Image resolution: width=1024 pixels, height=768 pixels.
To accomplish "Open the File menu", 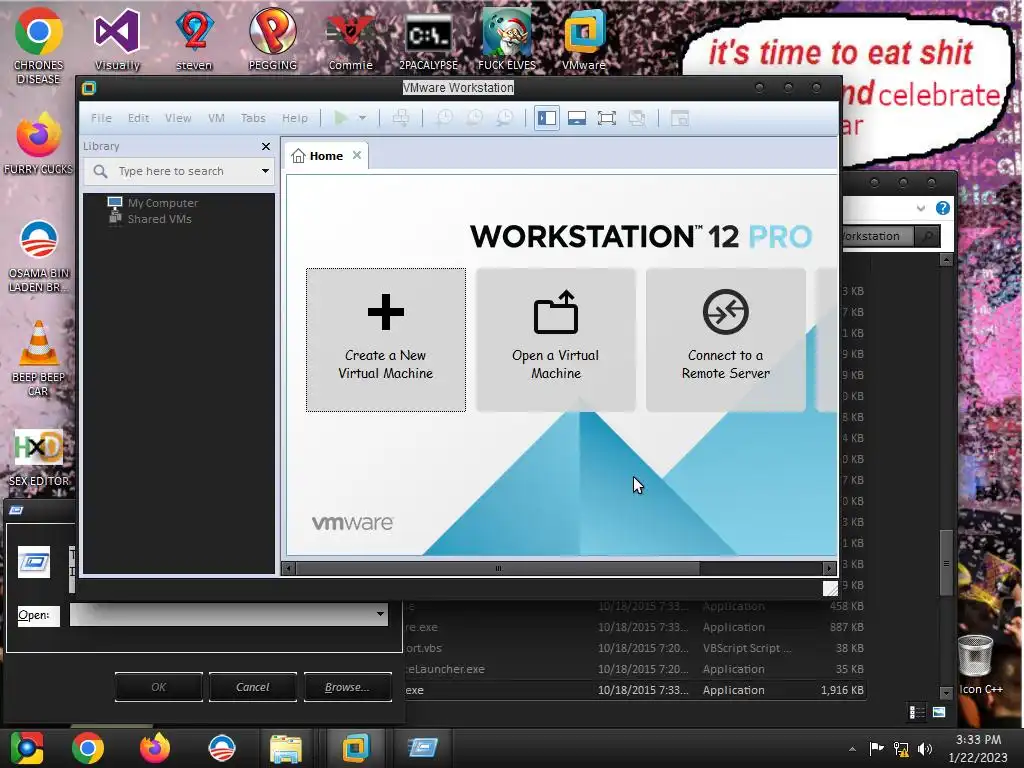I will (101, 118).
